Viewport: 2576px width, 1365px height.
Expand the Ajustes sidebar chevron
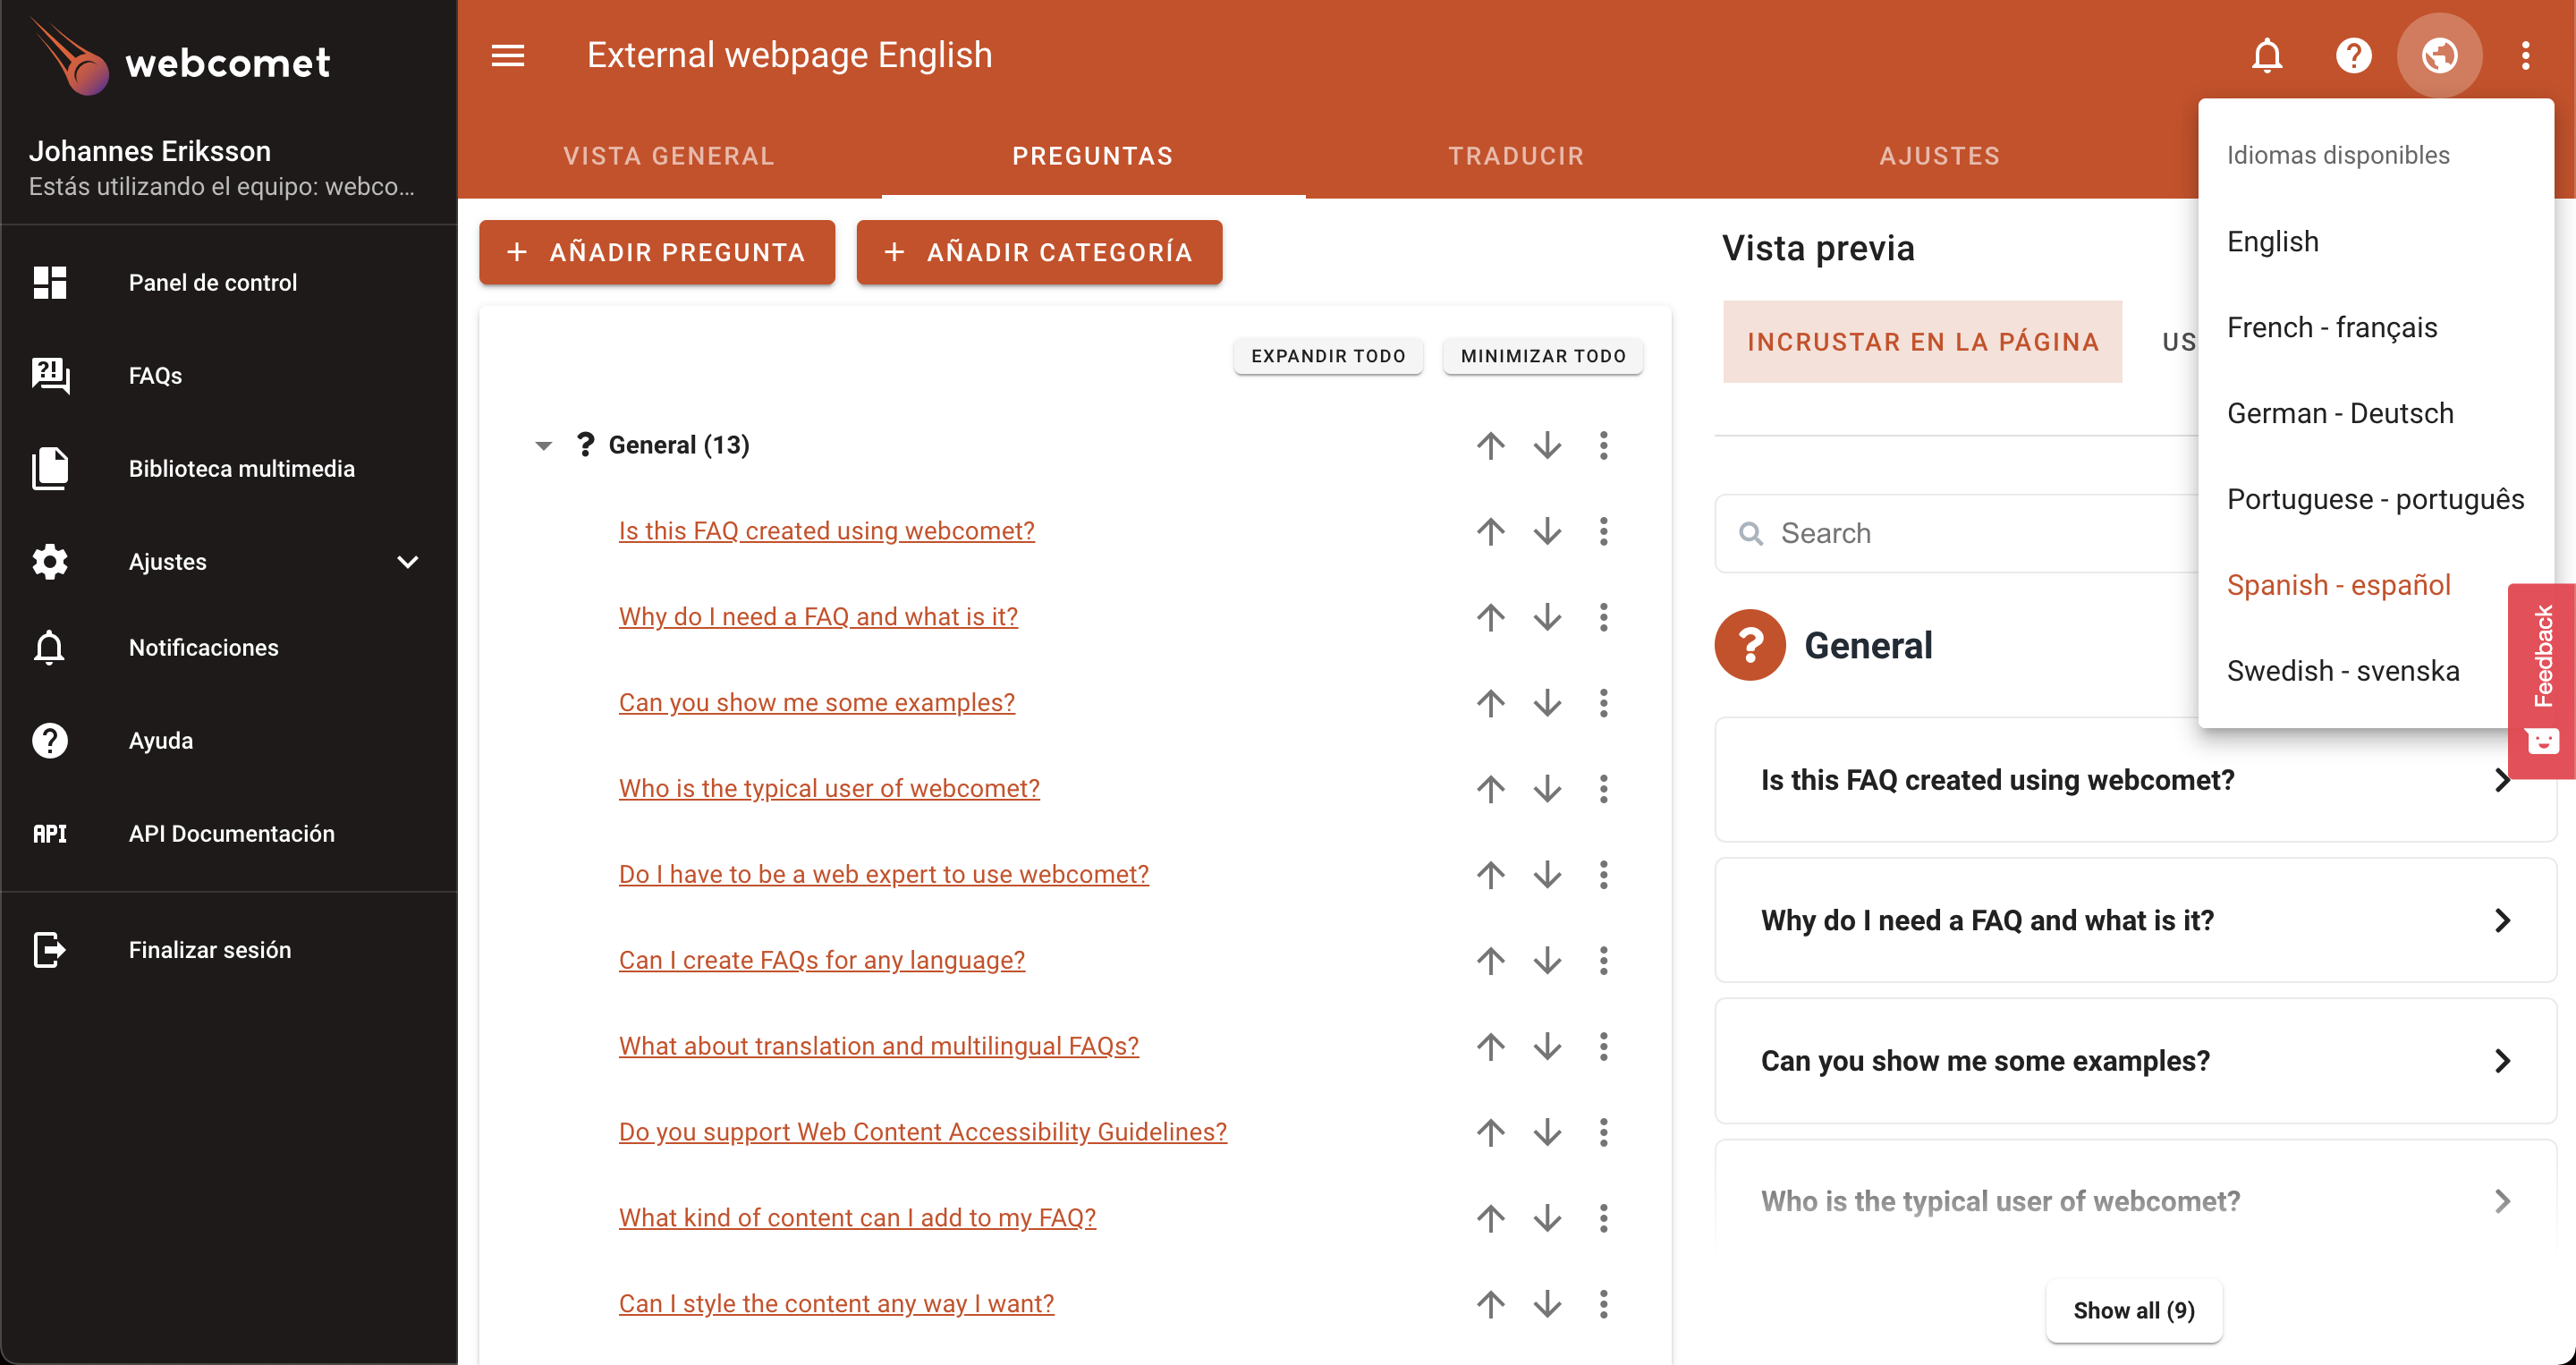pyautogui.click(x=407, y=562)
